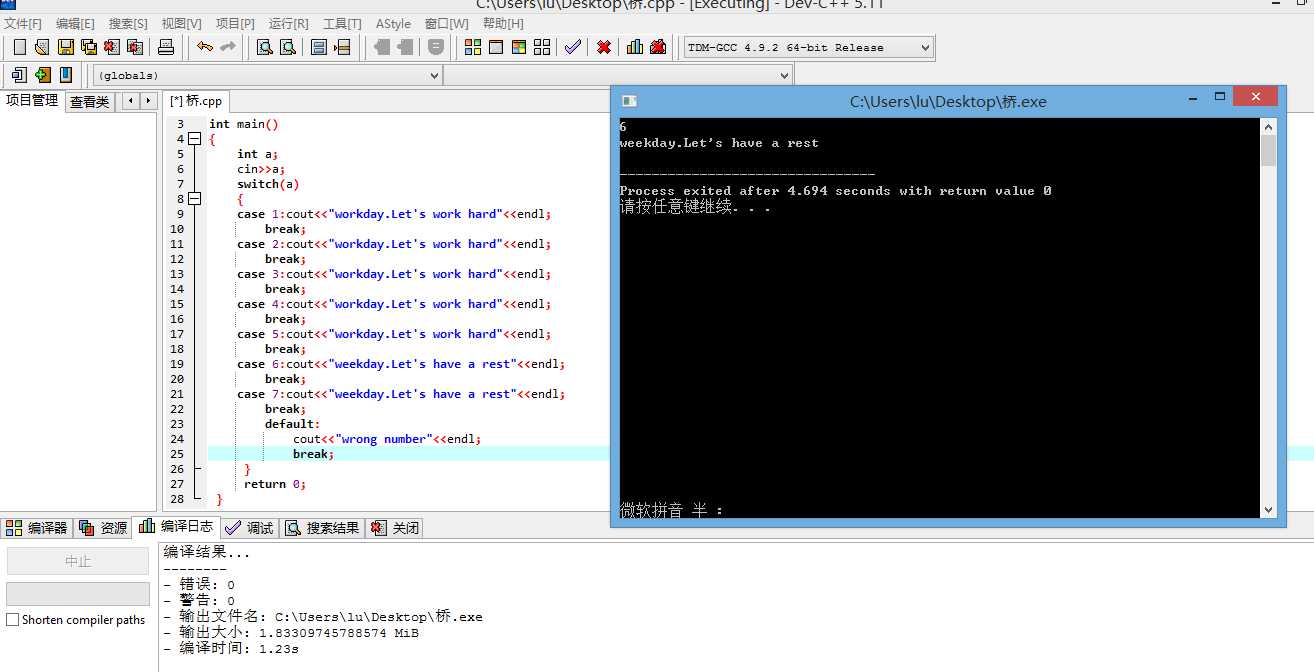Image resolution: width=1314 pixels, height=672 pixels.
Task: Click the console window scrollbar up arrow
Action: [1268, 126]
